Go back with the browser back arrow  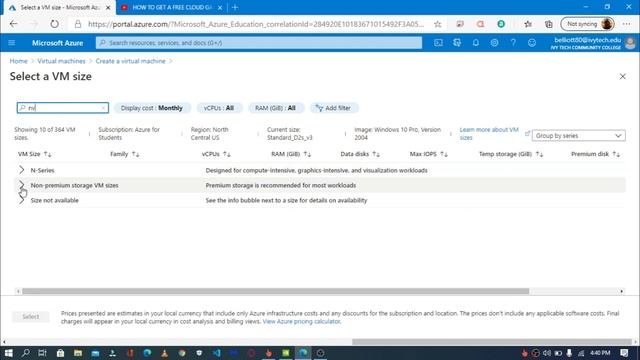[x=13, y=24]
